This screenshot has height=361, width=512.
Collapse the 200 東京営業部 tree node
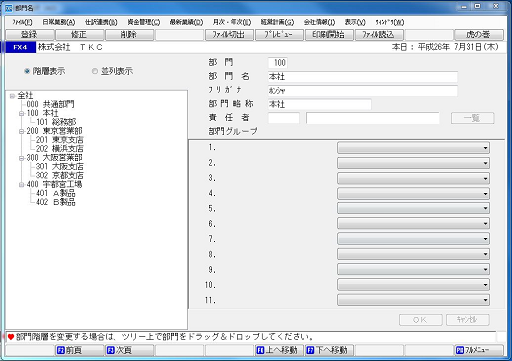tap(21, 131)
